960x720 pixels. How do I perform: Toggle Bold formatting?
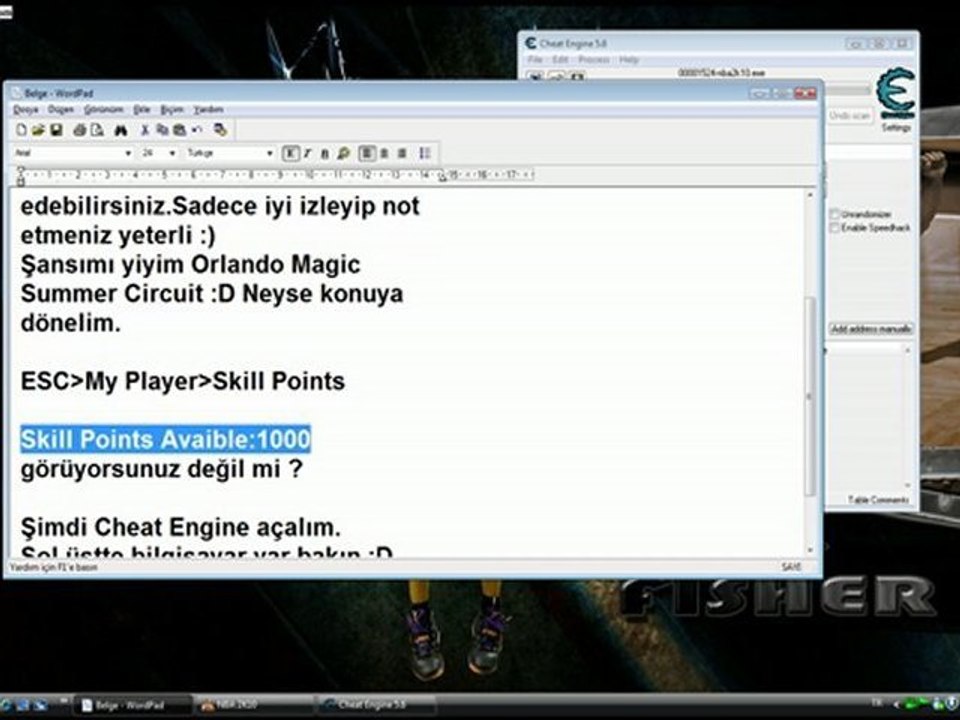tap(291, 153)
